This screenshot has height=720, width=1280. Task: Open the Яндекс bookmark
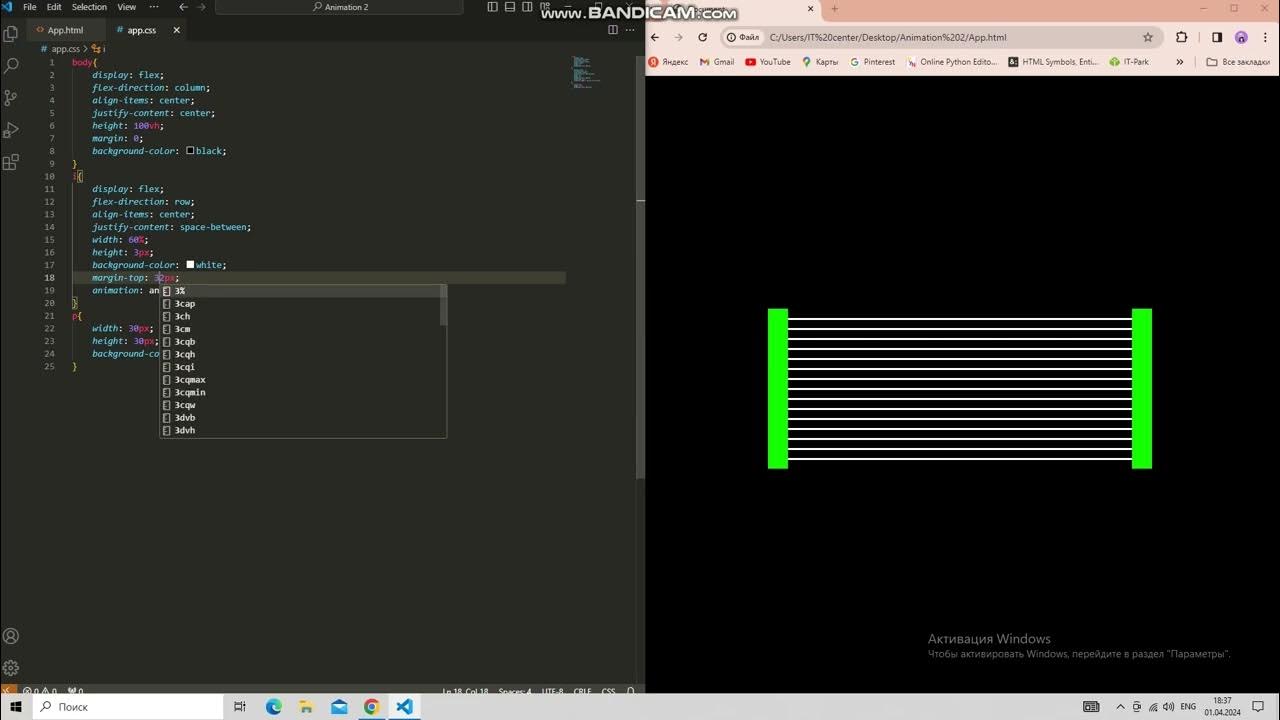(669, 62)
